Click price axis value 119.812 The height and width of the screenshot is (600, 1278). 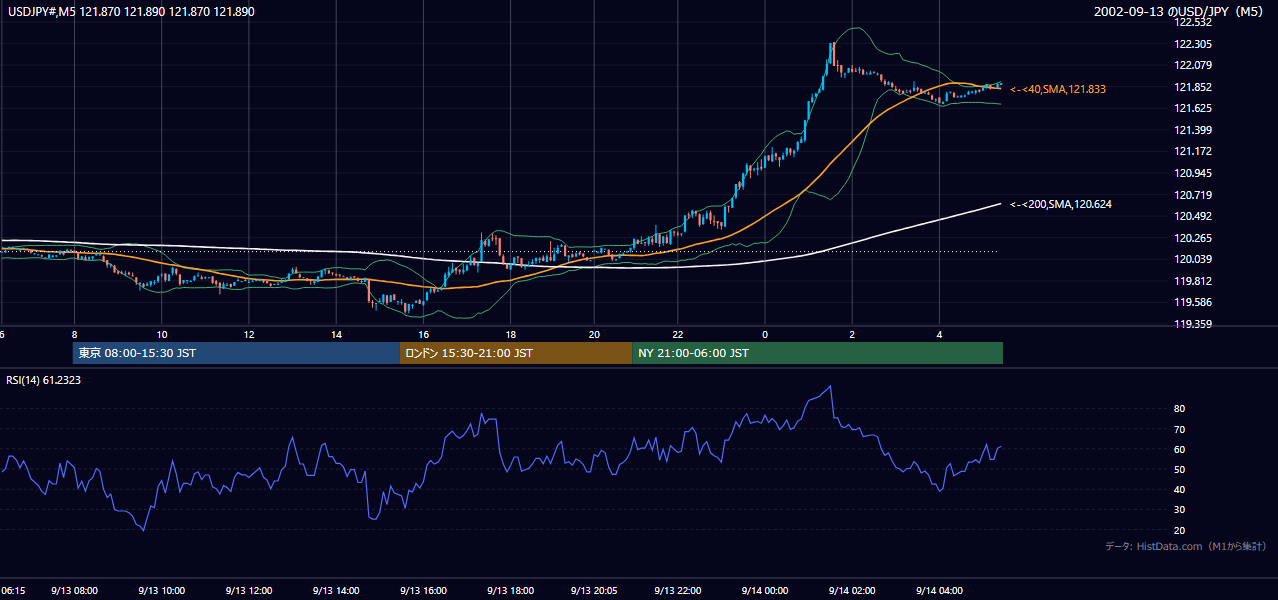click(1194, 281)
